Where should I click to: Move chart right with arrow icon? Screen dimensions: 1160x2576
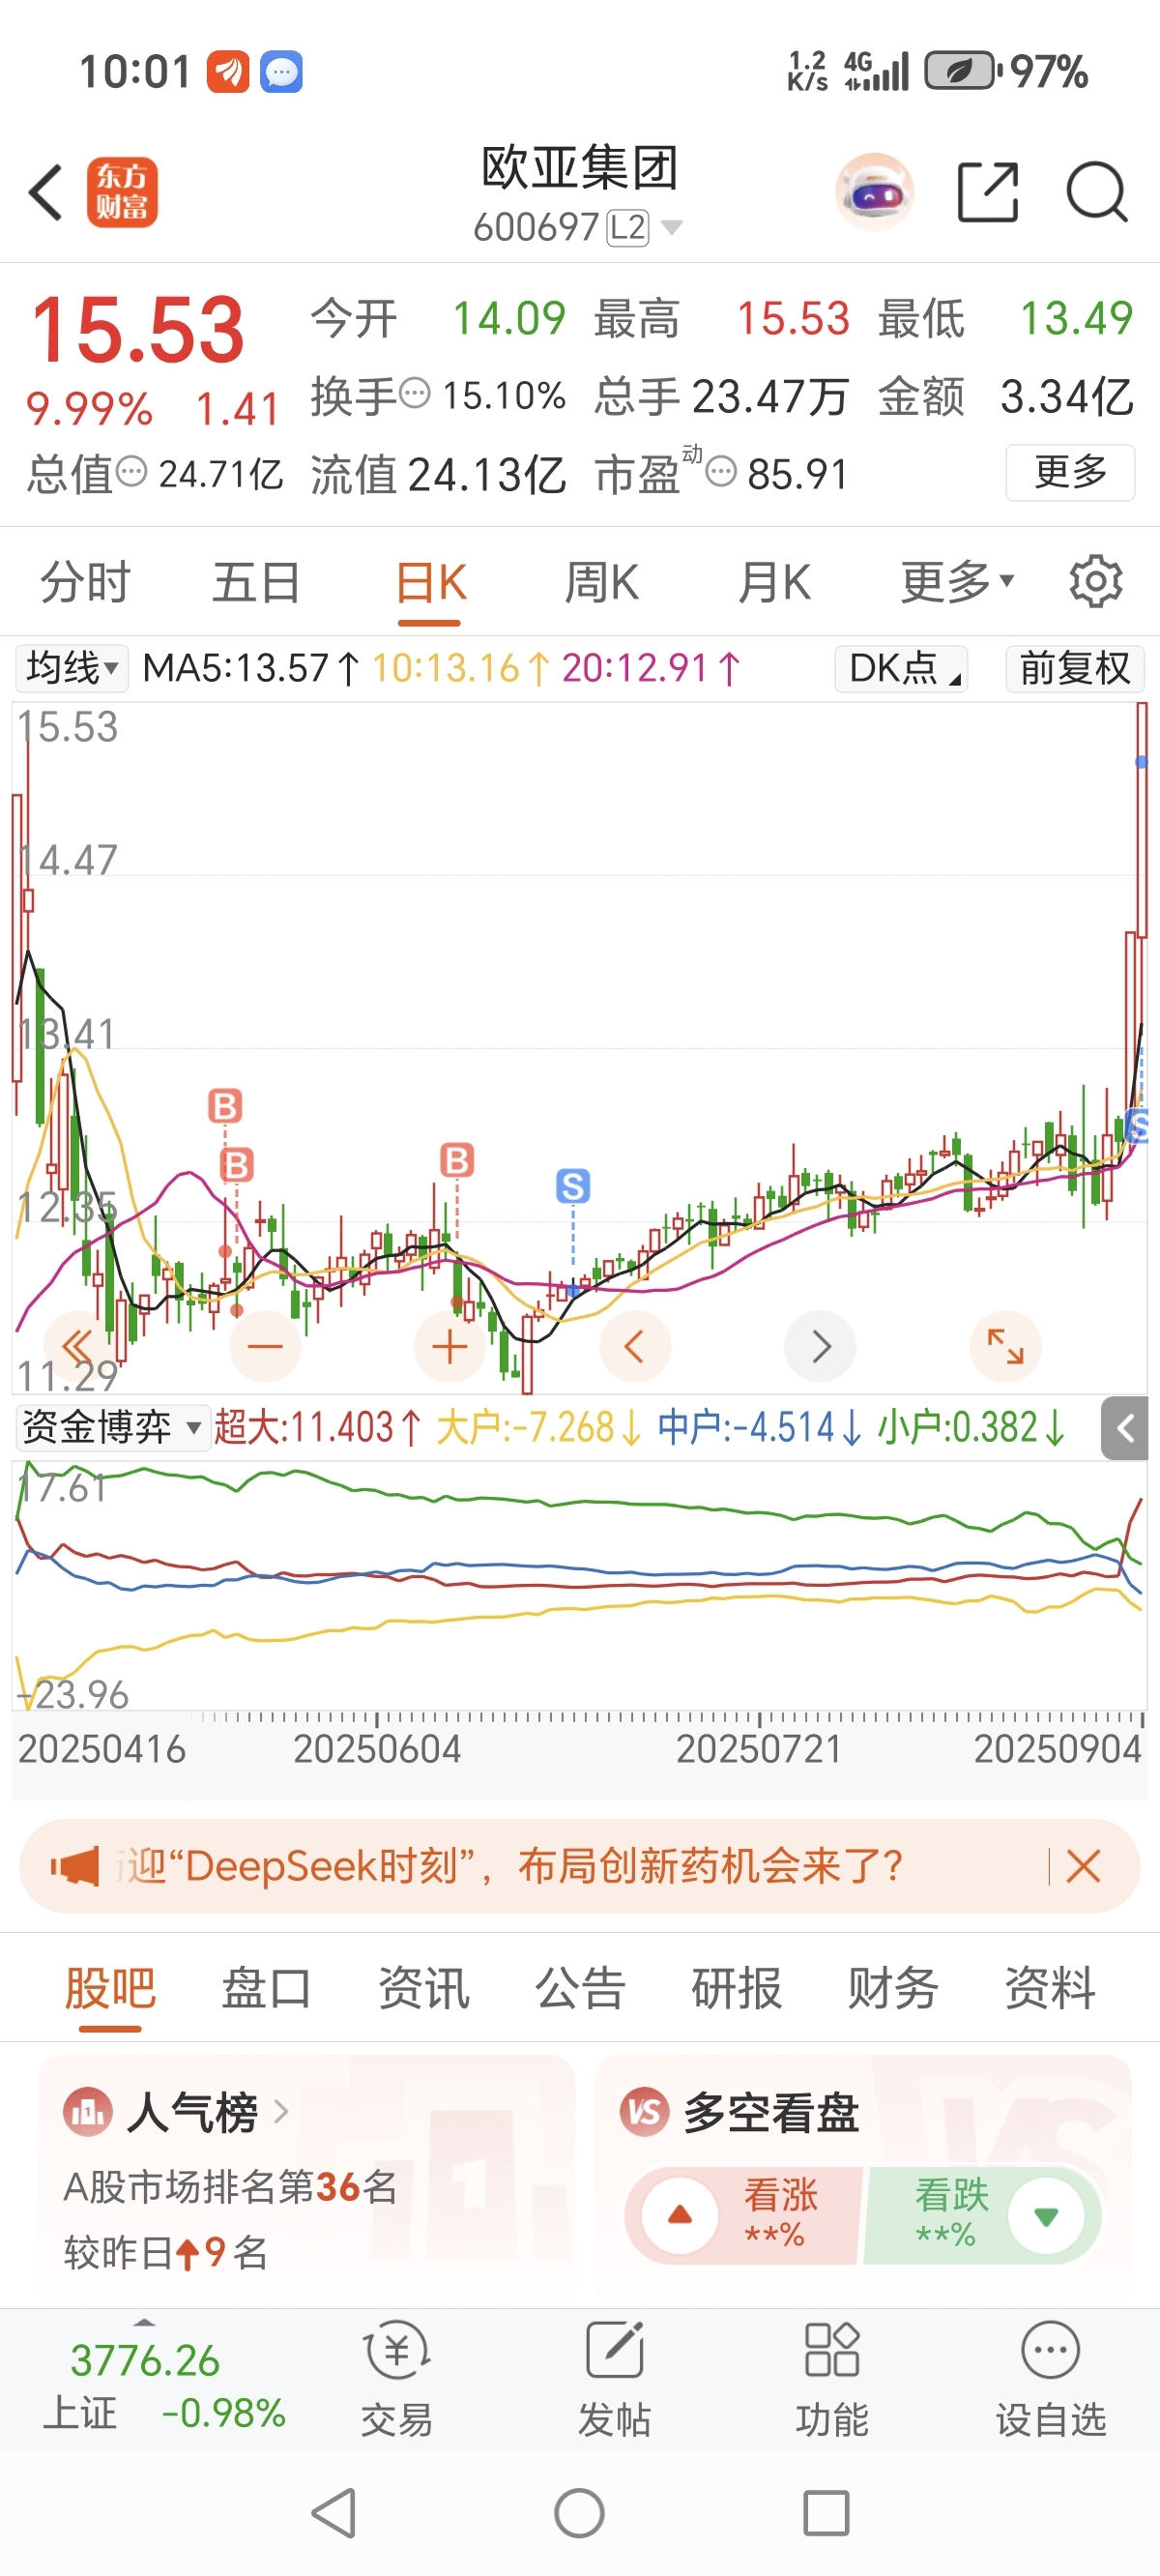(820, 1346)
